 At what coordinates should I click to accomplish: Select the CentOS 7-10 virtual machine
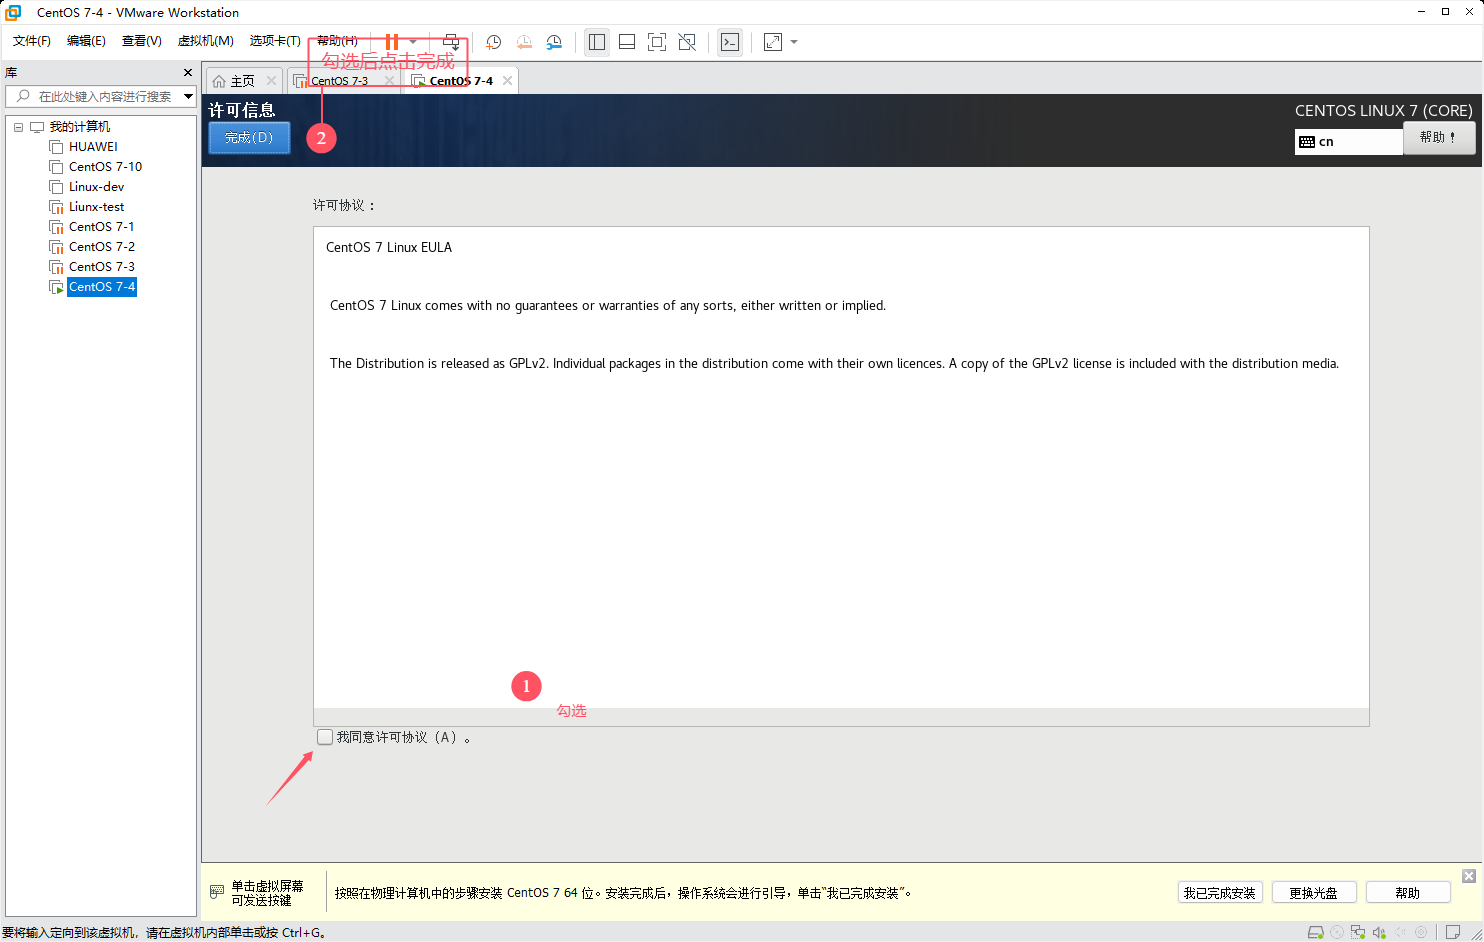pos(105,167)
